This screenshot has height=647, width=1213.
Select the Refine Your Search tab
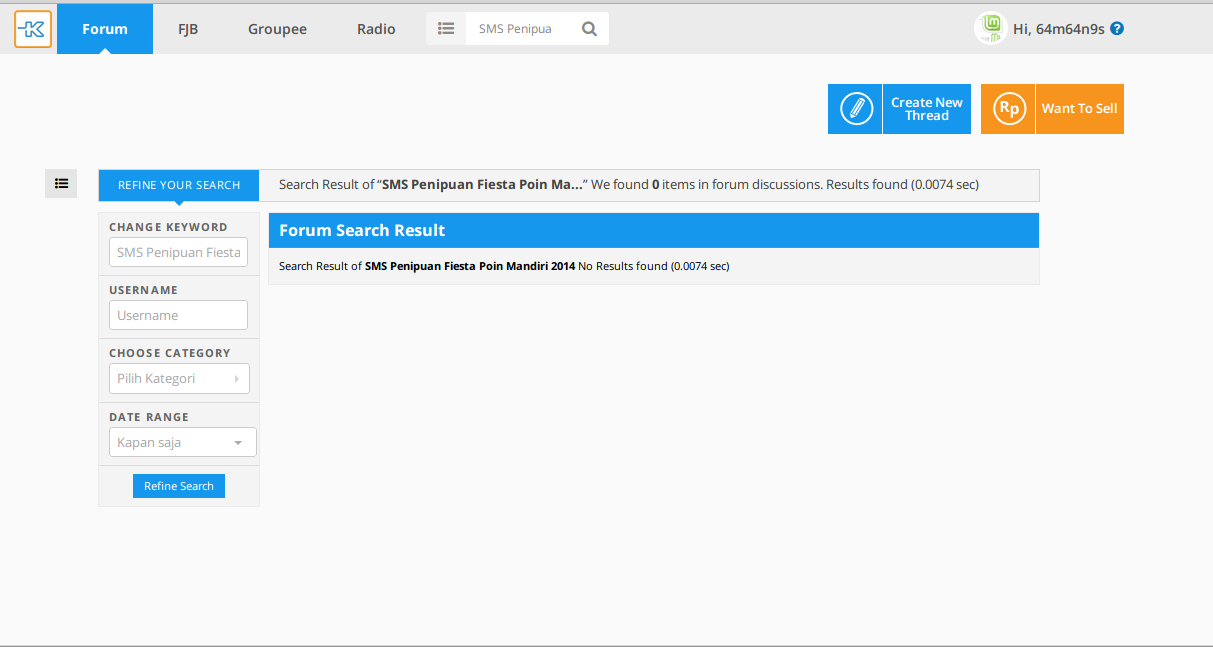[179, 185]
